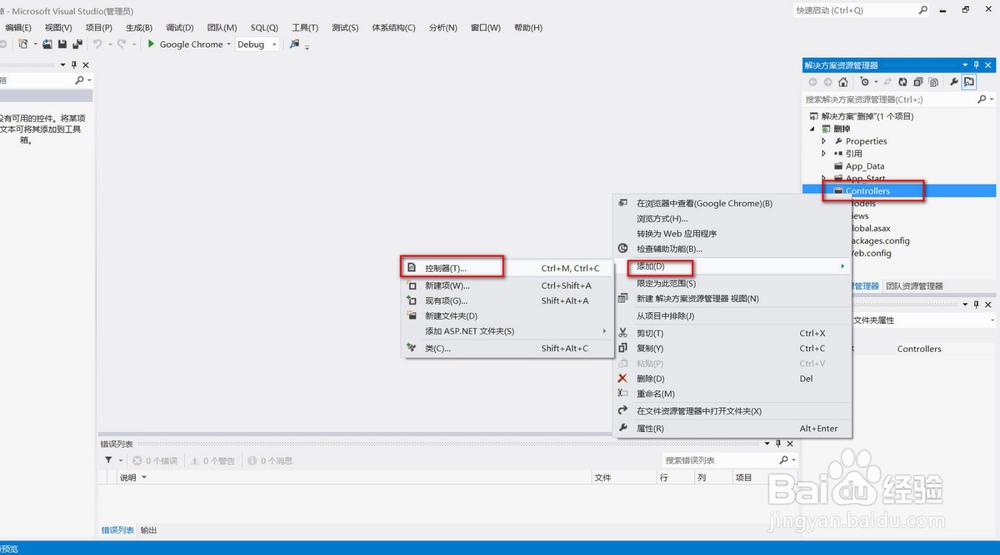Screen dimensions: 1000x555
Task: Open the 调试(D) menu in the menu bar
Action: pos(179,27)
